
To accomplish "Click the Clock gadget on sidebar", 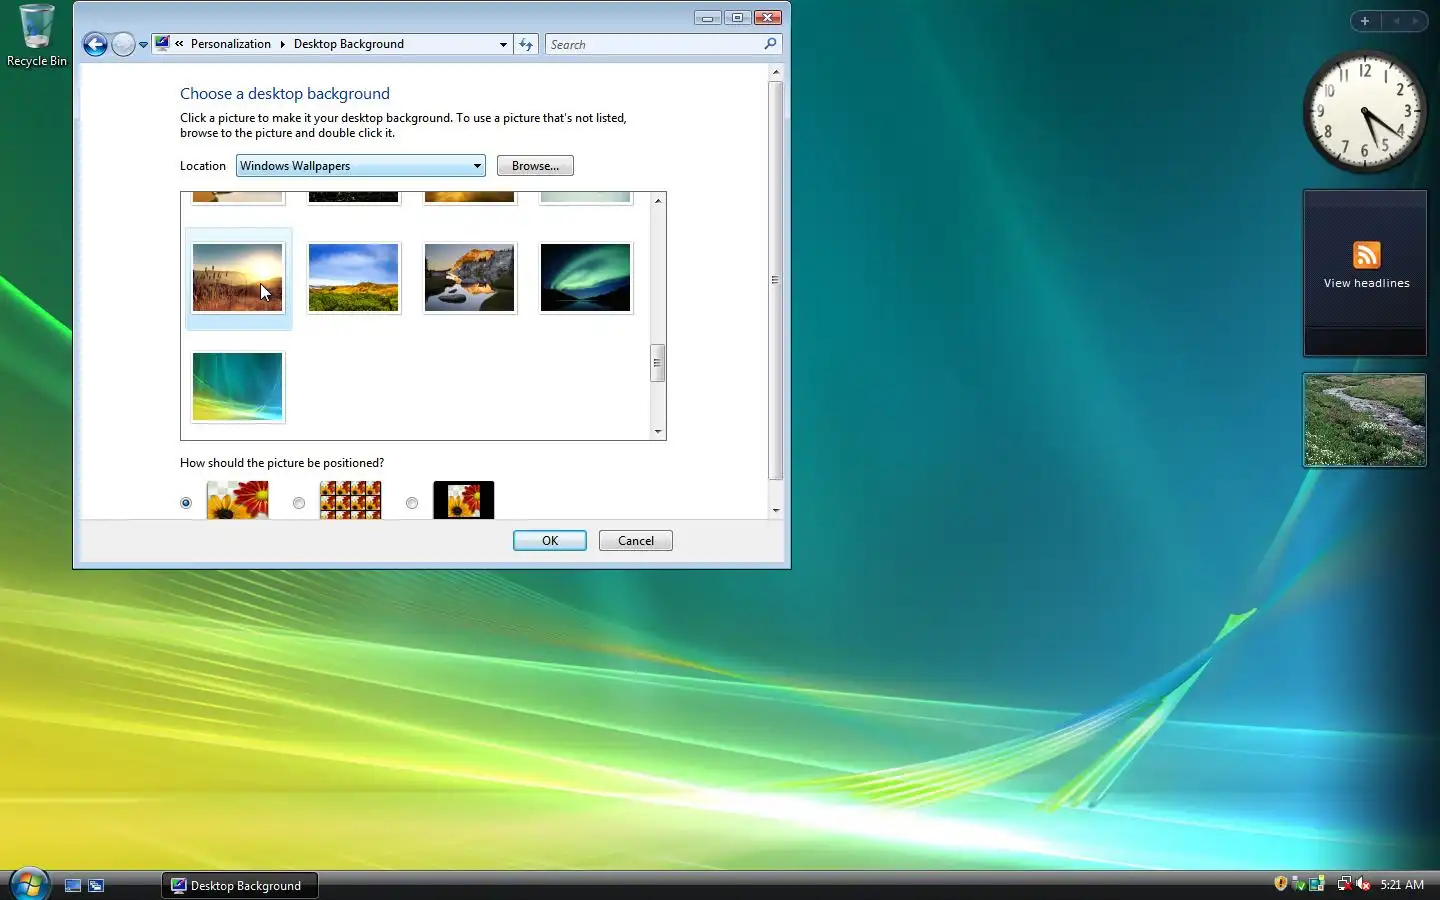I will pos(1365,112).
